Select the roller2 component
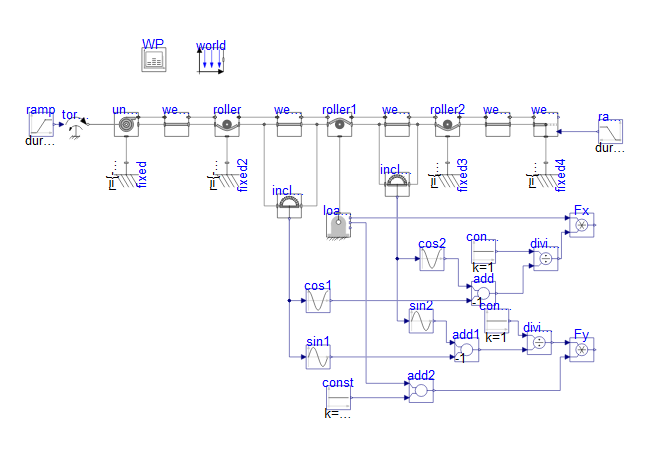 point(448,125)
